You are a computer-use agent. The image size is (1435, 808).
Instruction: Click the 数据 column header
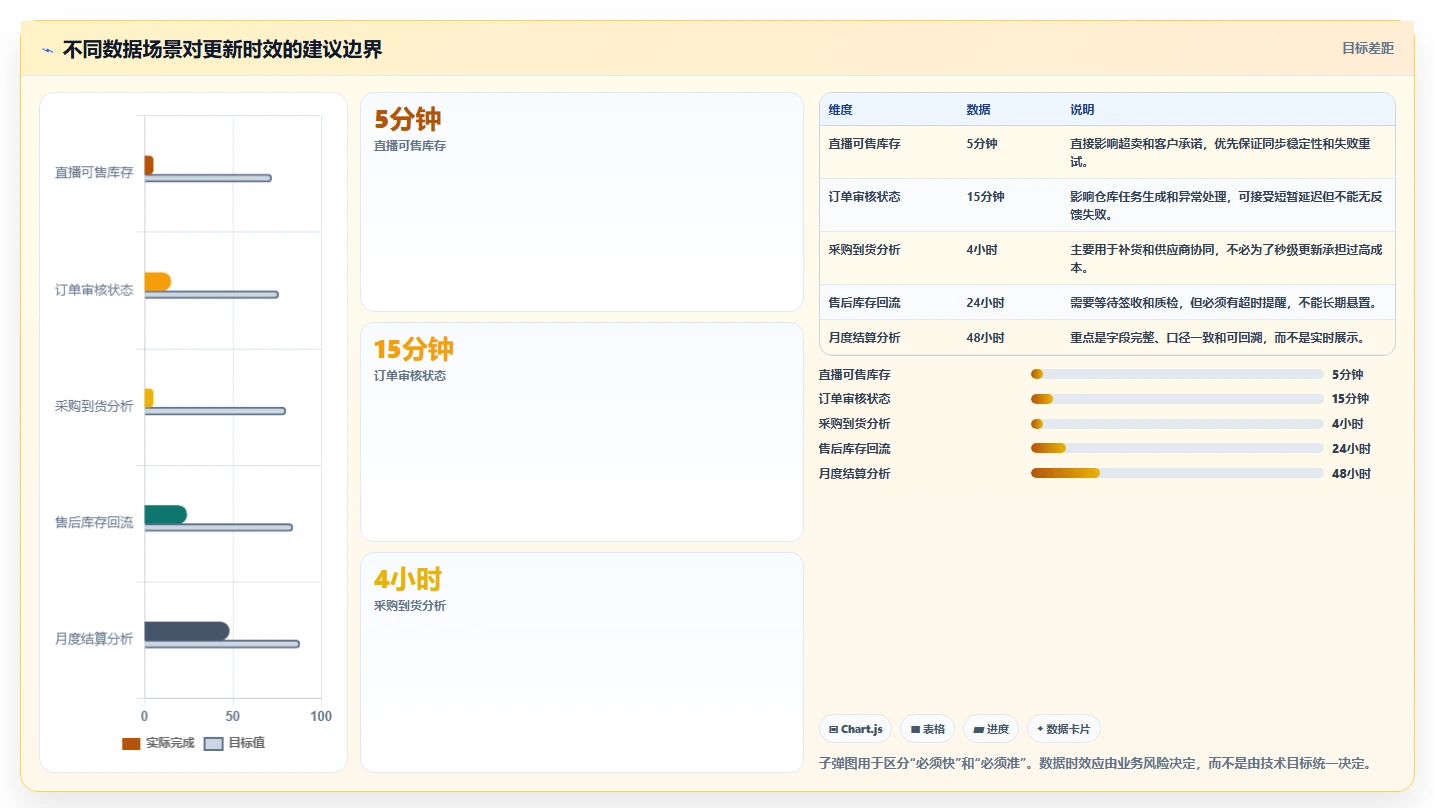978,110
